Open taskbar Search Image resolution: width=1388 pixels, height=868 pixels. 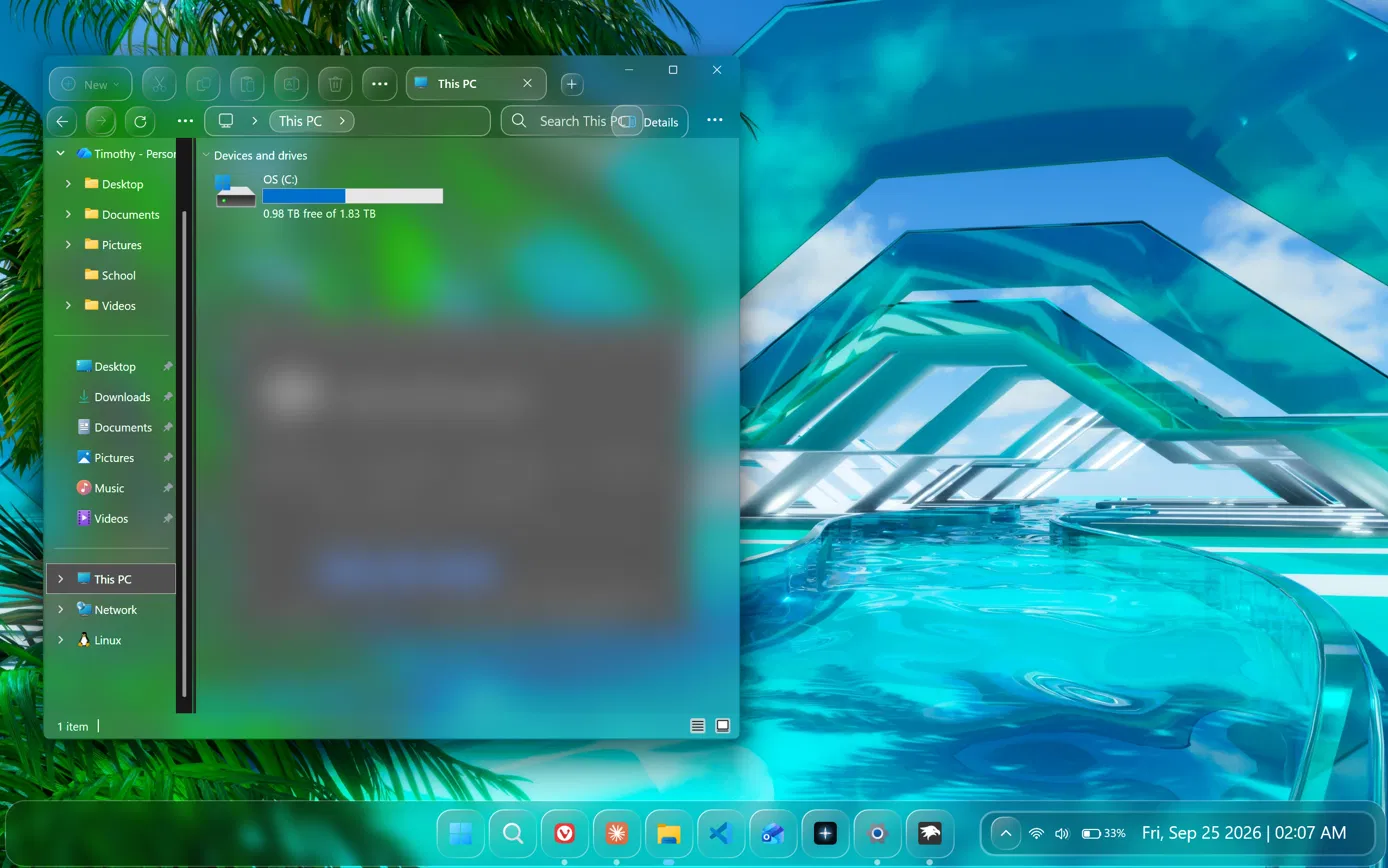tap(513, 833)
